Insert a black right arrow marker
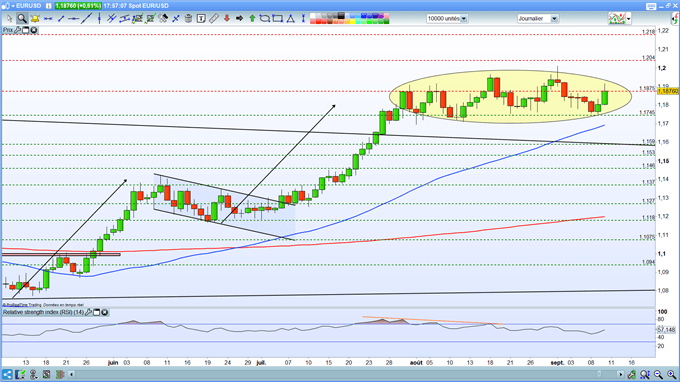This screenshot has height=382, width=680. [x=239, y=19]
